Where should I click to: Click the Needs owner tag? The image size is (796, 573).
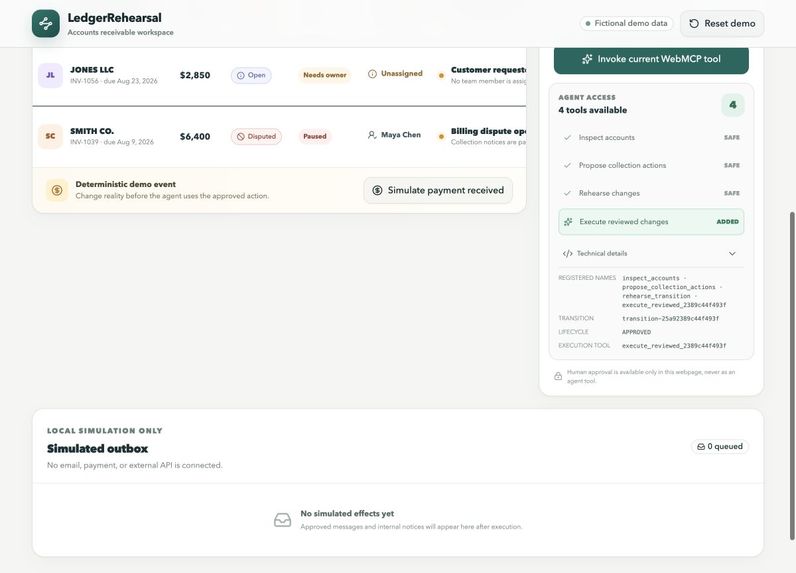click(x=325, y=75)
